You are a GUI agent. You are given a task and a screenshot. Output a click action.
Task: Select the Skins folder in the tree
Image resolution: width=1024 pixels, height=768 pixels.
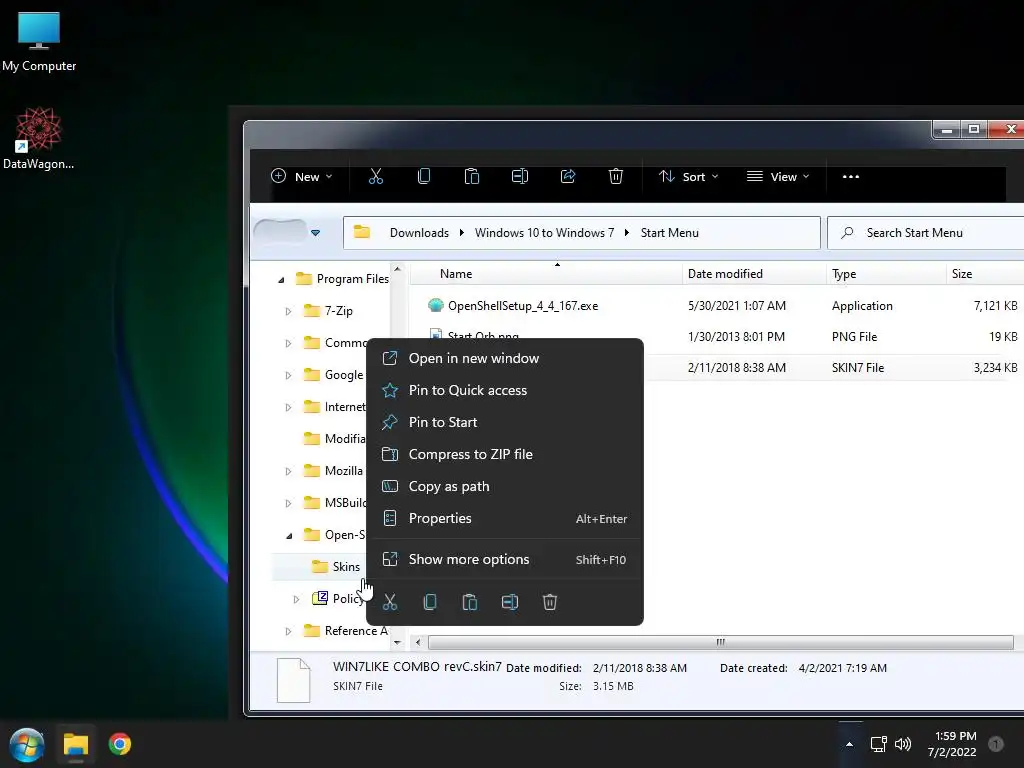(x=337, y=566)
